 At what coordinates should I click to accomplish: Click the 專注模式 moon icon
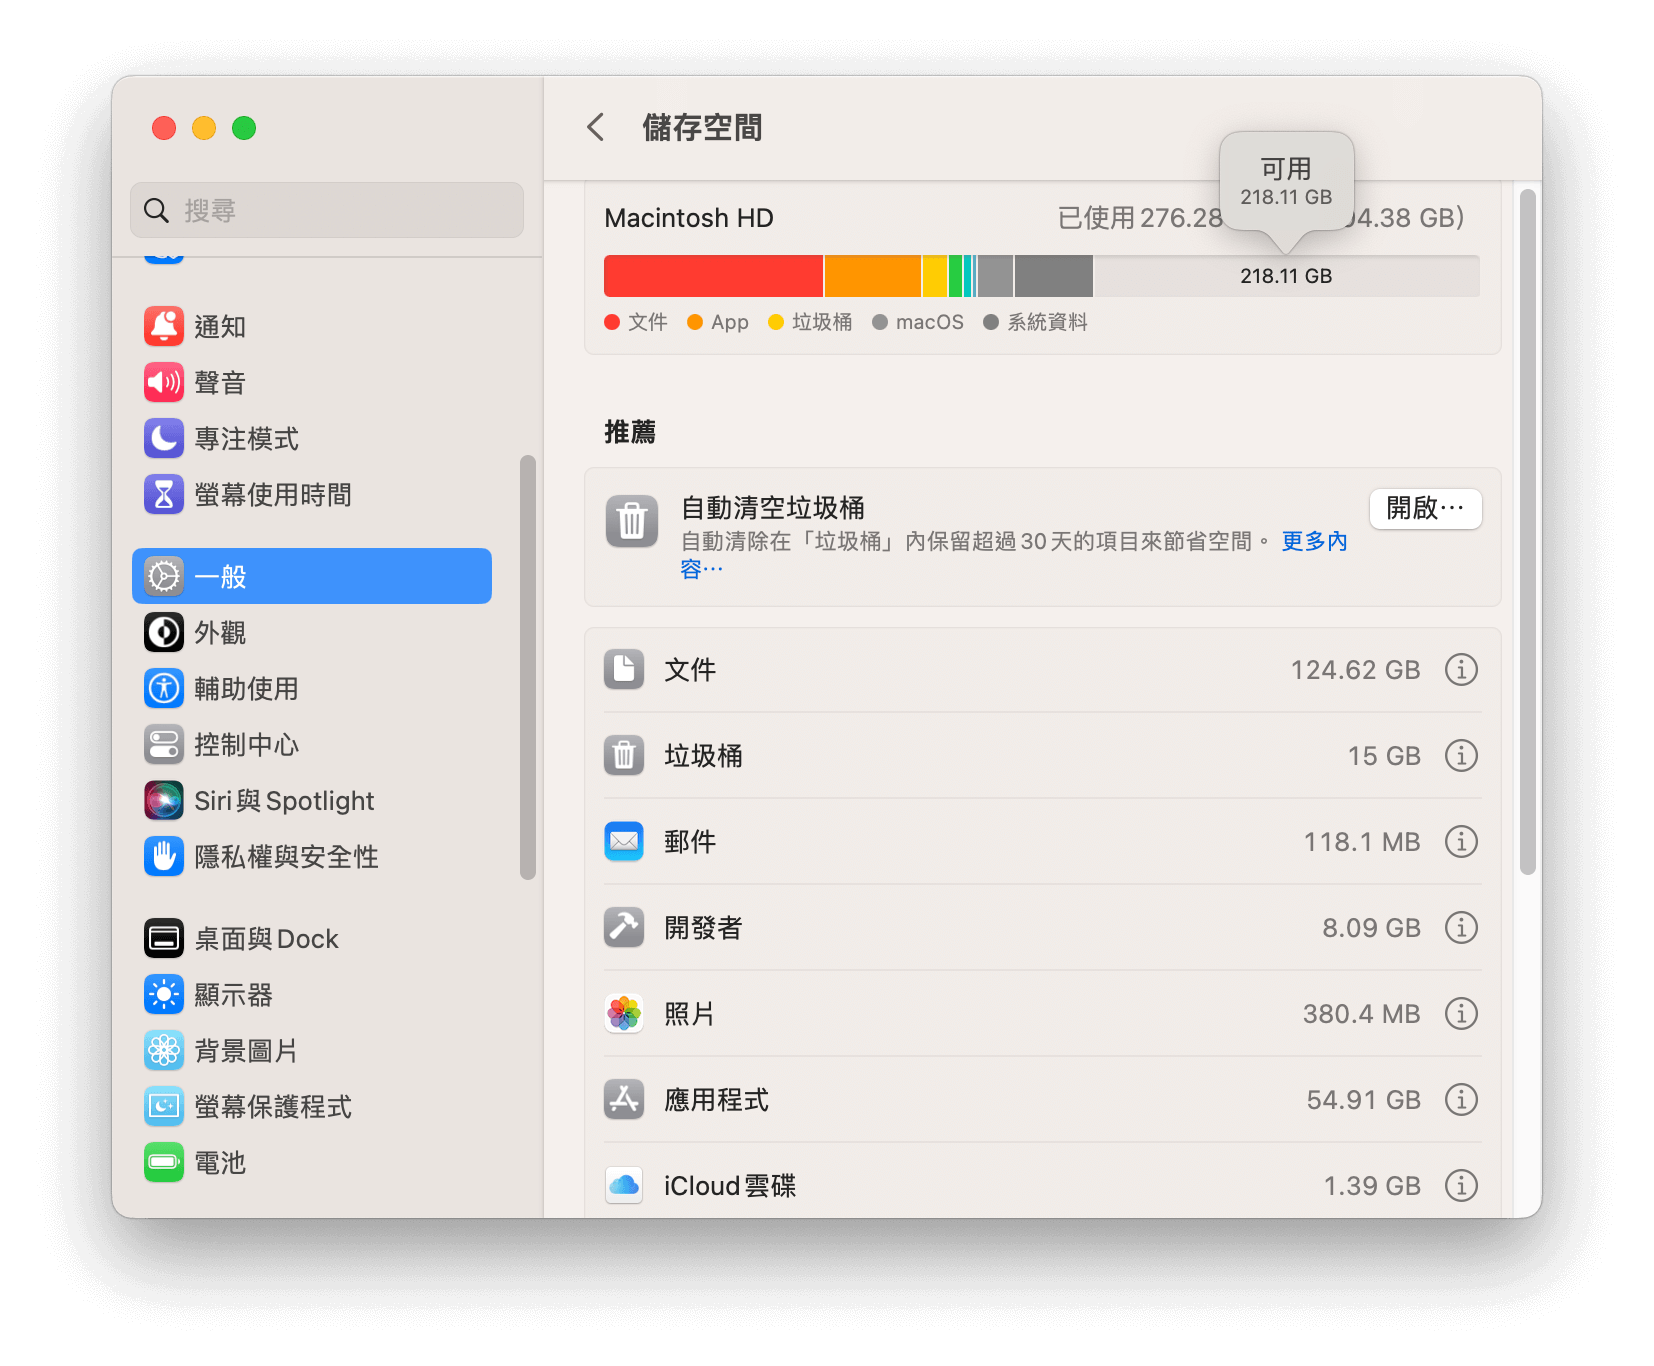[x=164, y=438]
